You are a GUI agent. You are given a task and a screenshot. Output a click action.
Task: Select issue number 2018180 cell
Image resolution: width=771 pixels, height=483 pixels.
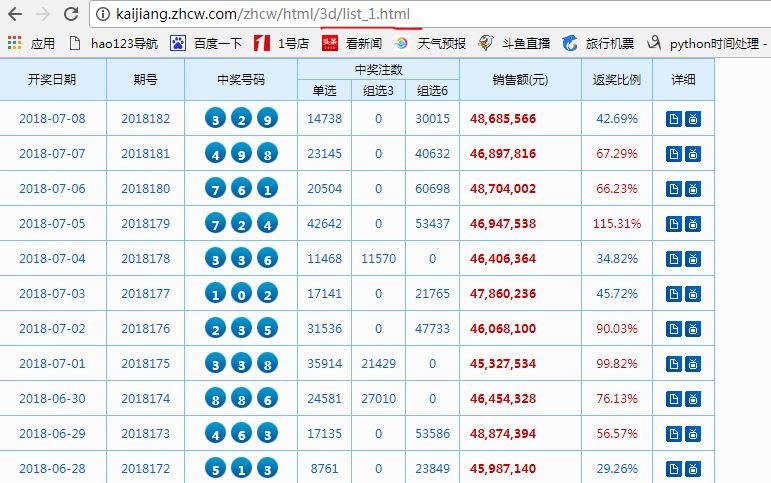coord(145,189)
